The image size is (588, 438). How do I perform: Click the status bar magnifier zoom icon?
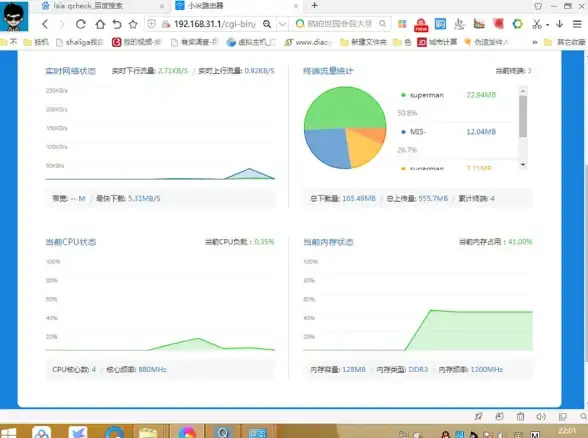(584, 416)
